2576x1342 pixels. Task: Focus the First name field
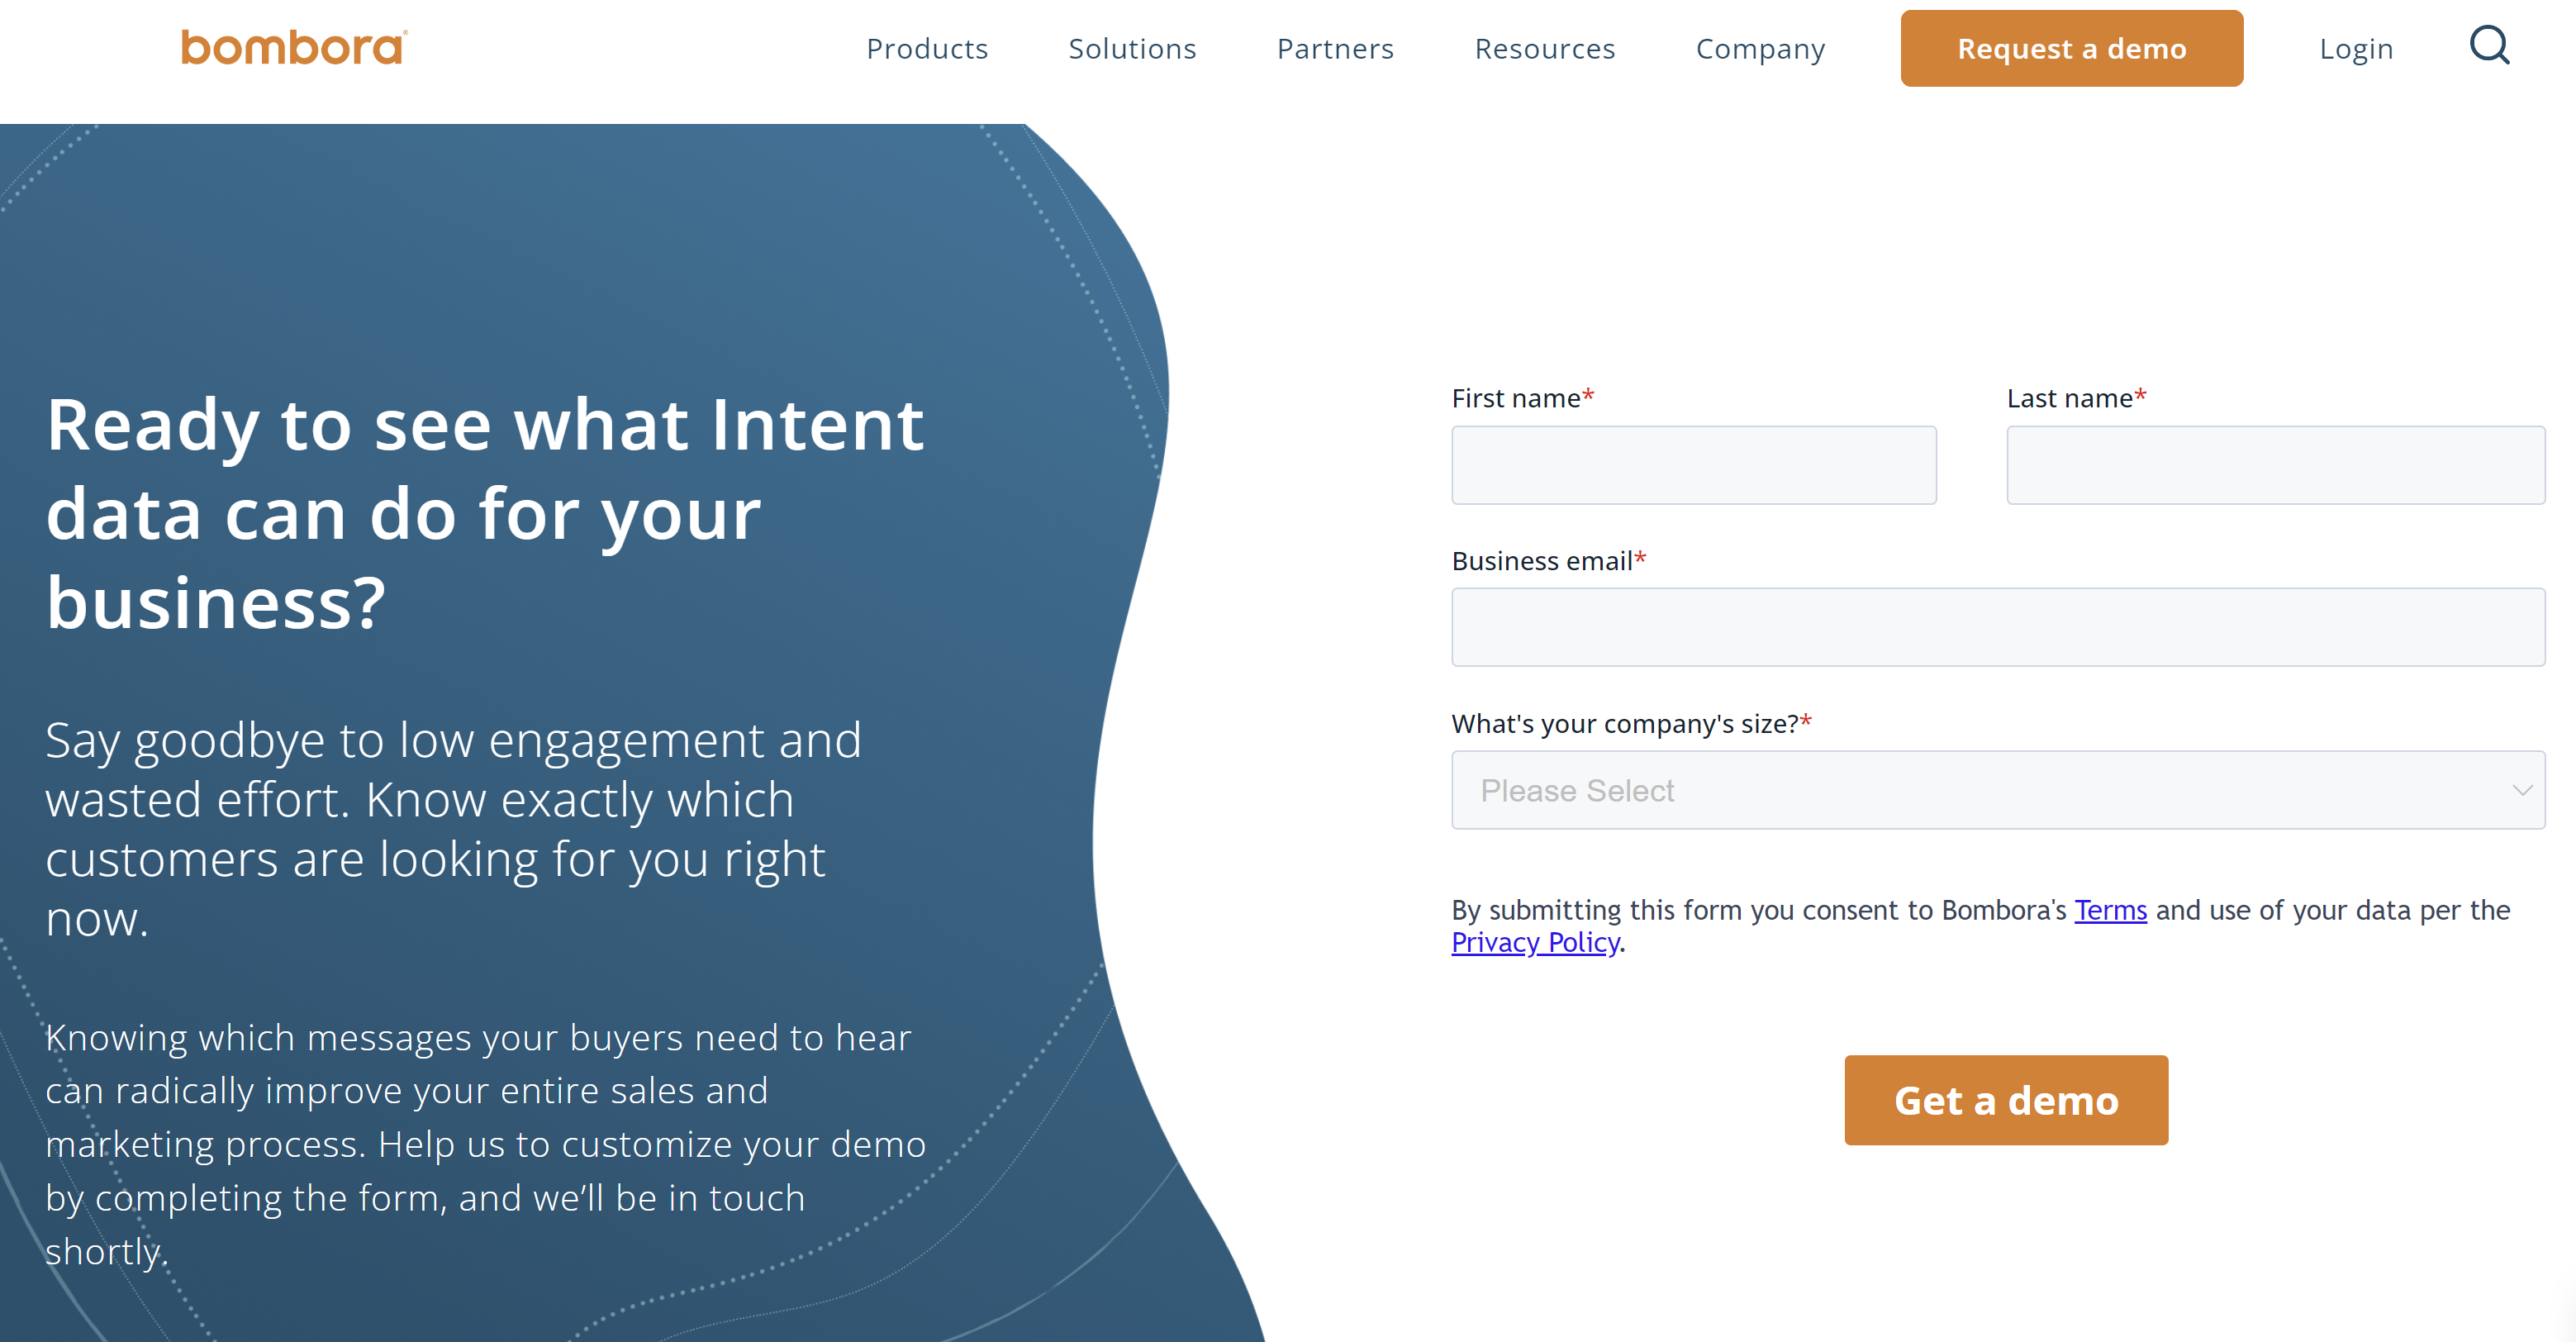pos(1693,465)
